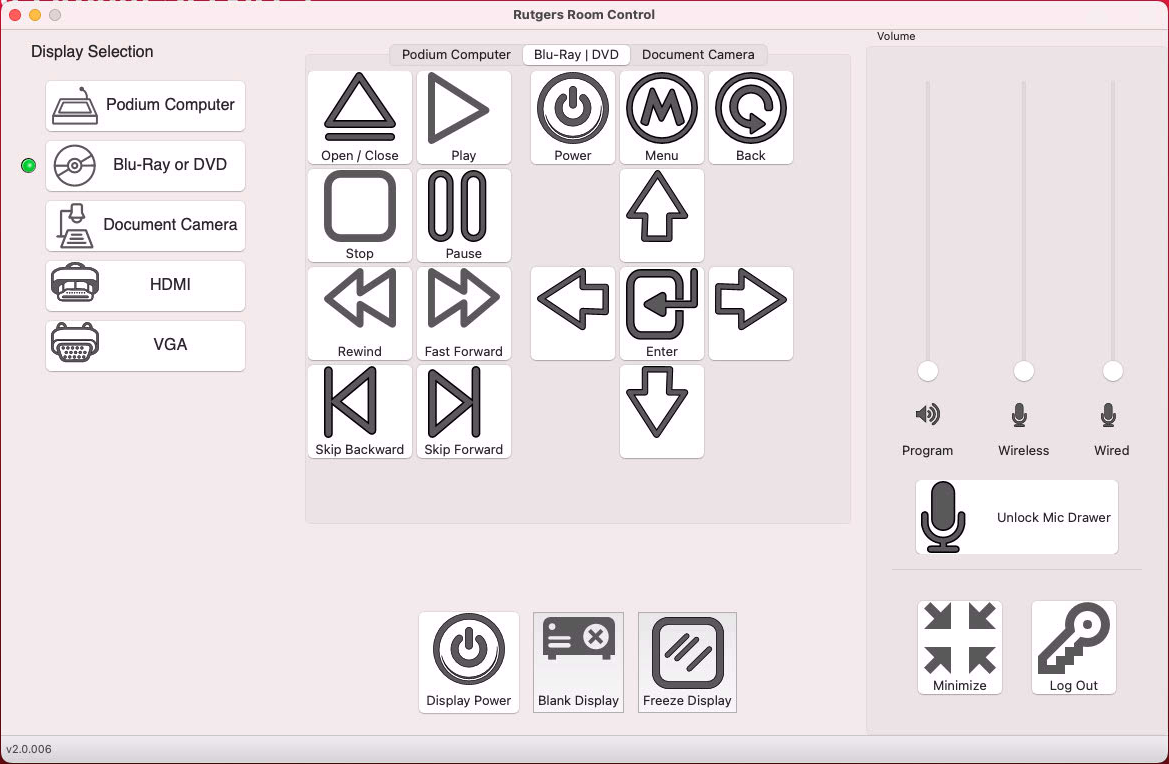
Task: Click the Log Out key icon
Action: click(1073, 640)
